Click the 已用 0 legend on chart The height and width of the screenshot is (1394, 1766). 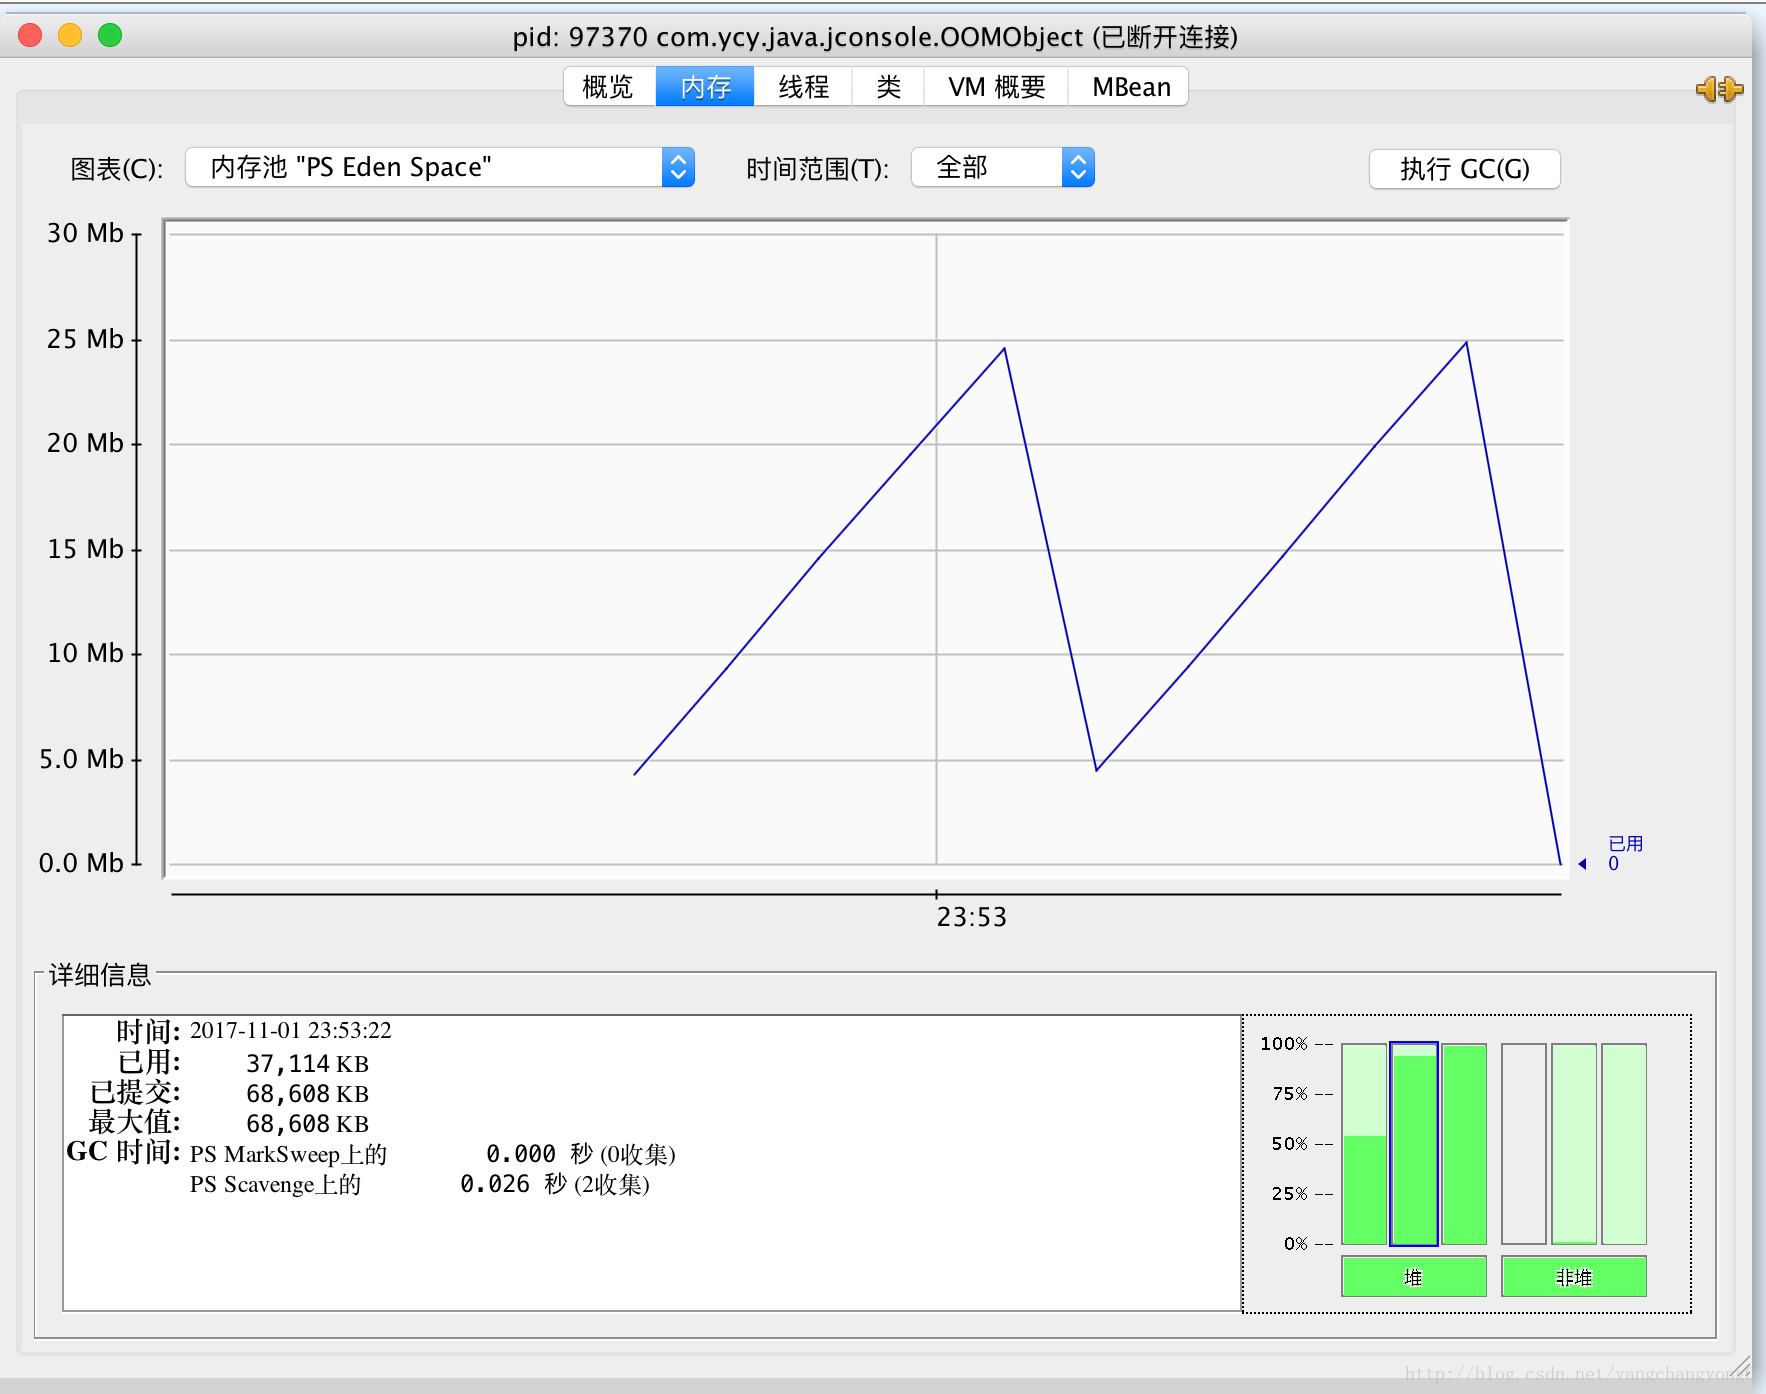(1625, 853)
